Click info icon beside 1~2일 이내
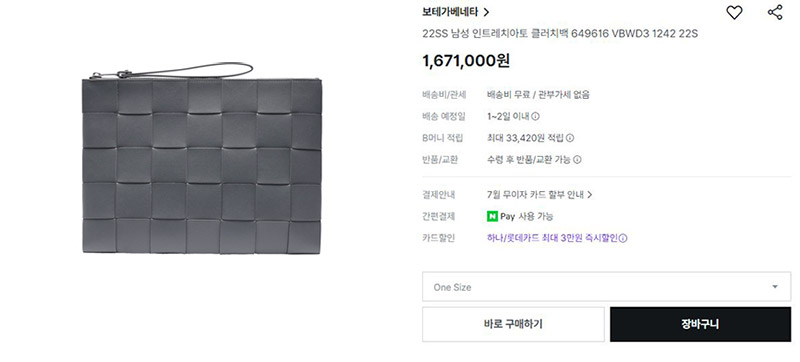800x362 pixels. click(x=535, y=116)
